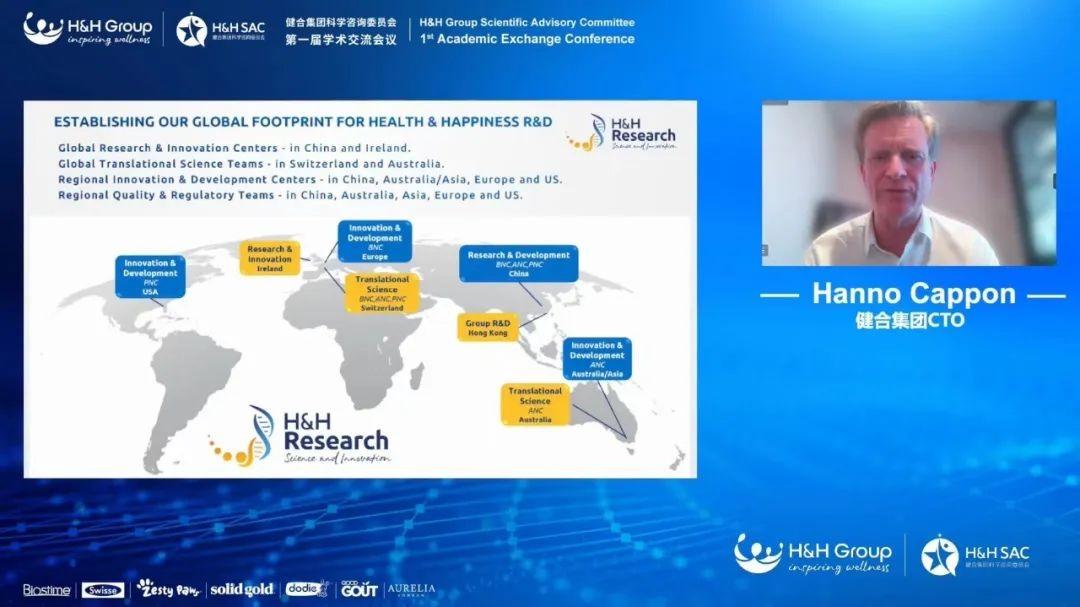This screenshot has width=1080, height=607.
Task: Click the H&H SAC star logo in header
Action: pos(220,30)
